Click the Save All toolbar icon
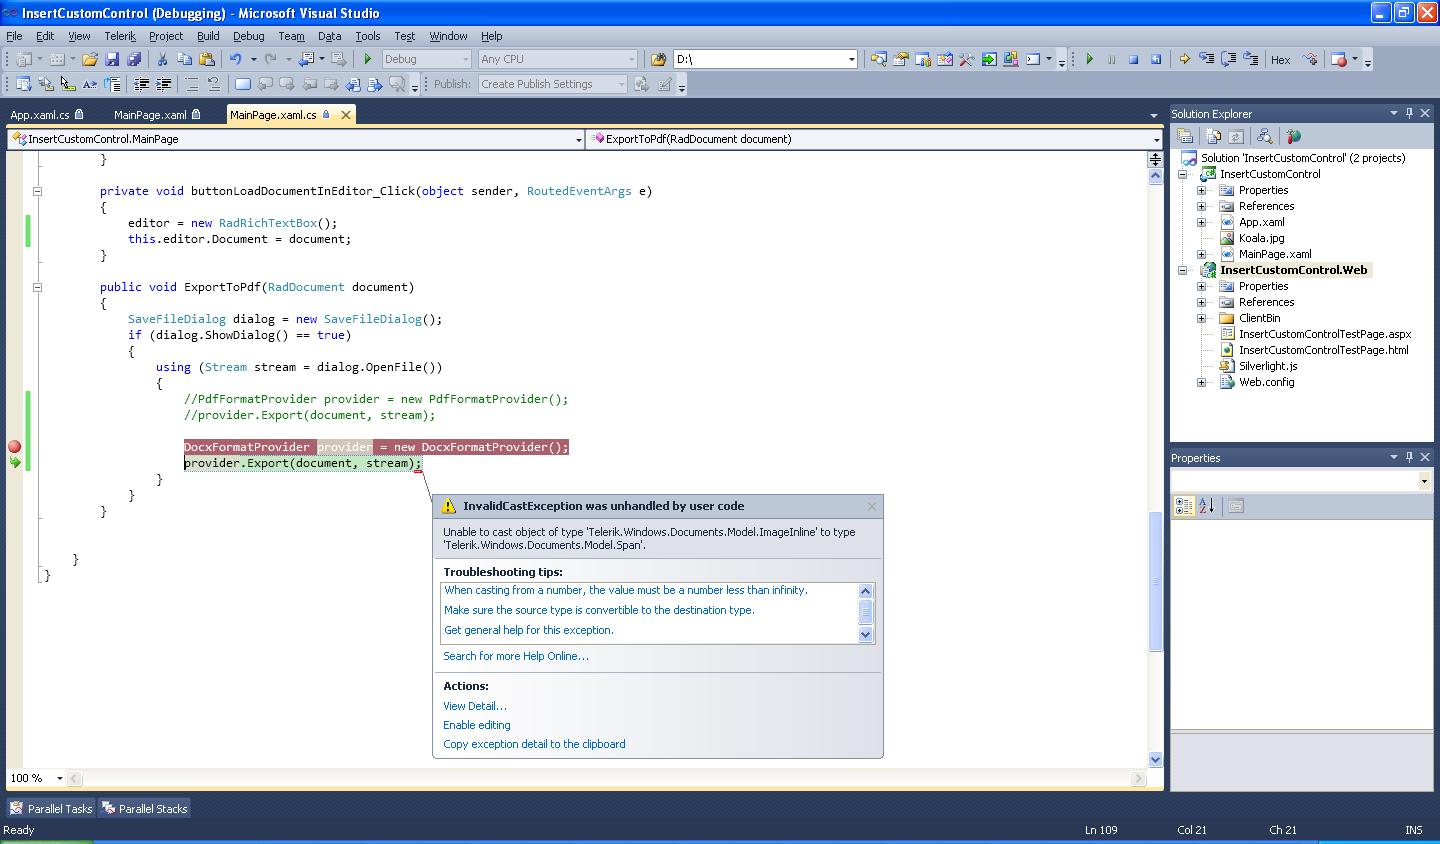Image resolution: width=1440 pixels, height=844 pixels. tap(133, 60)
